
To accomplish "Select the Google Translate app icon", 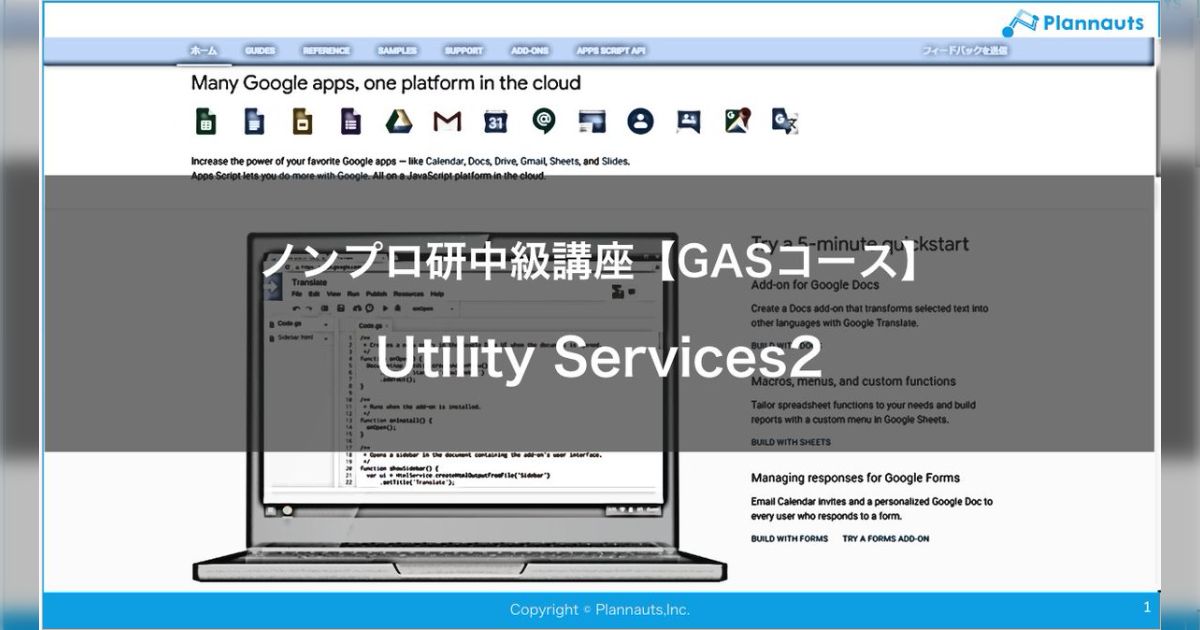I will [784, 121].
